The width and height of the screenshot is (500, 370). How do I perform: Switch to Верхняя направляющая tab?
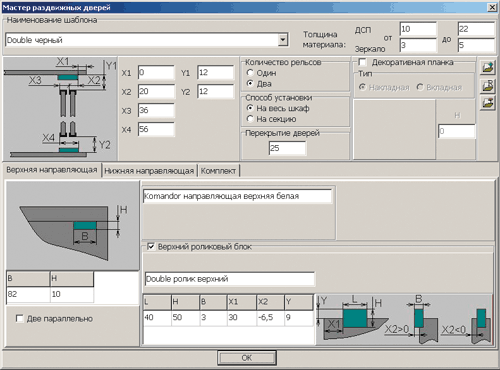pyautogui.click(x=52, y=170)
